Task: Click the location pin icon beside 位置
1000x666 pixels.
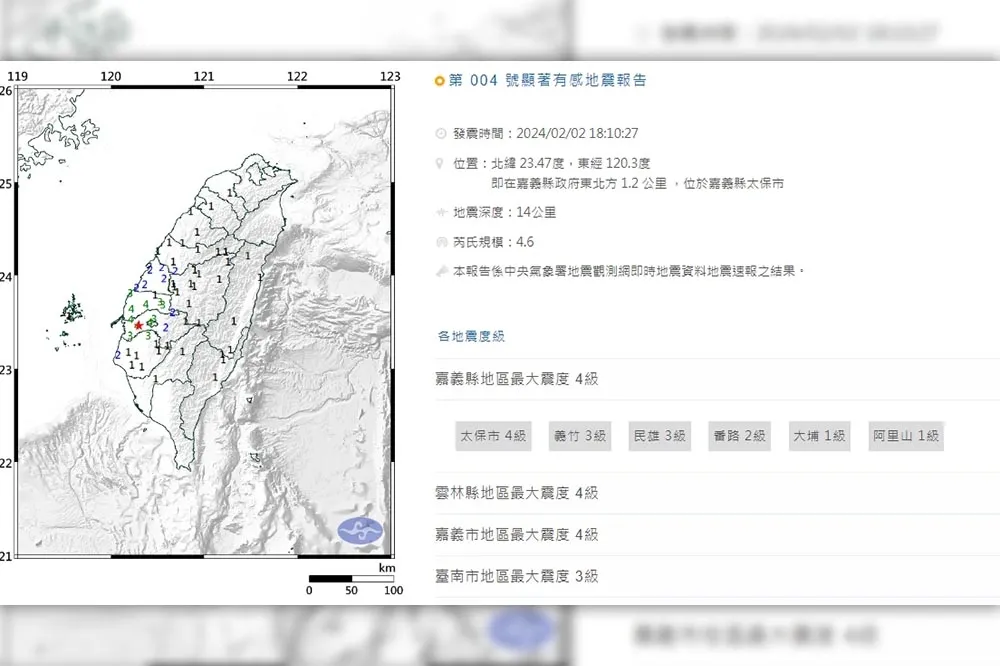Action: pyautogui.click(x=439, y=163)
